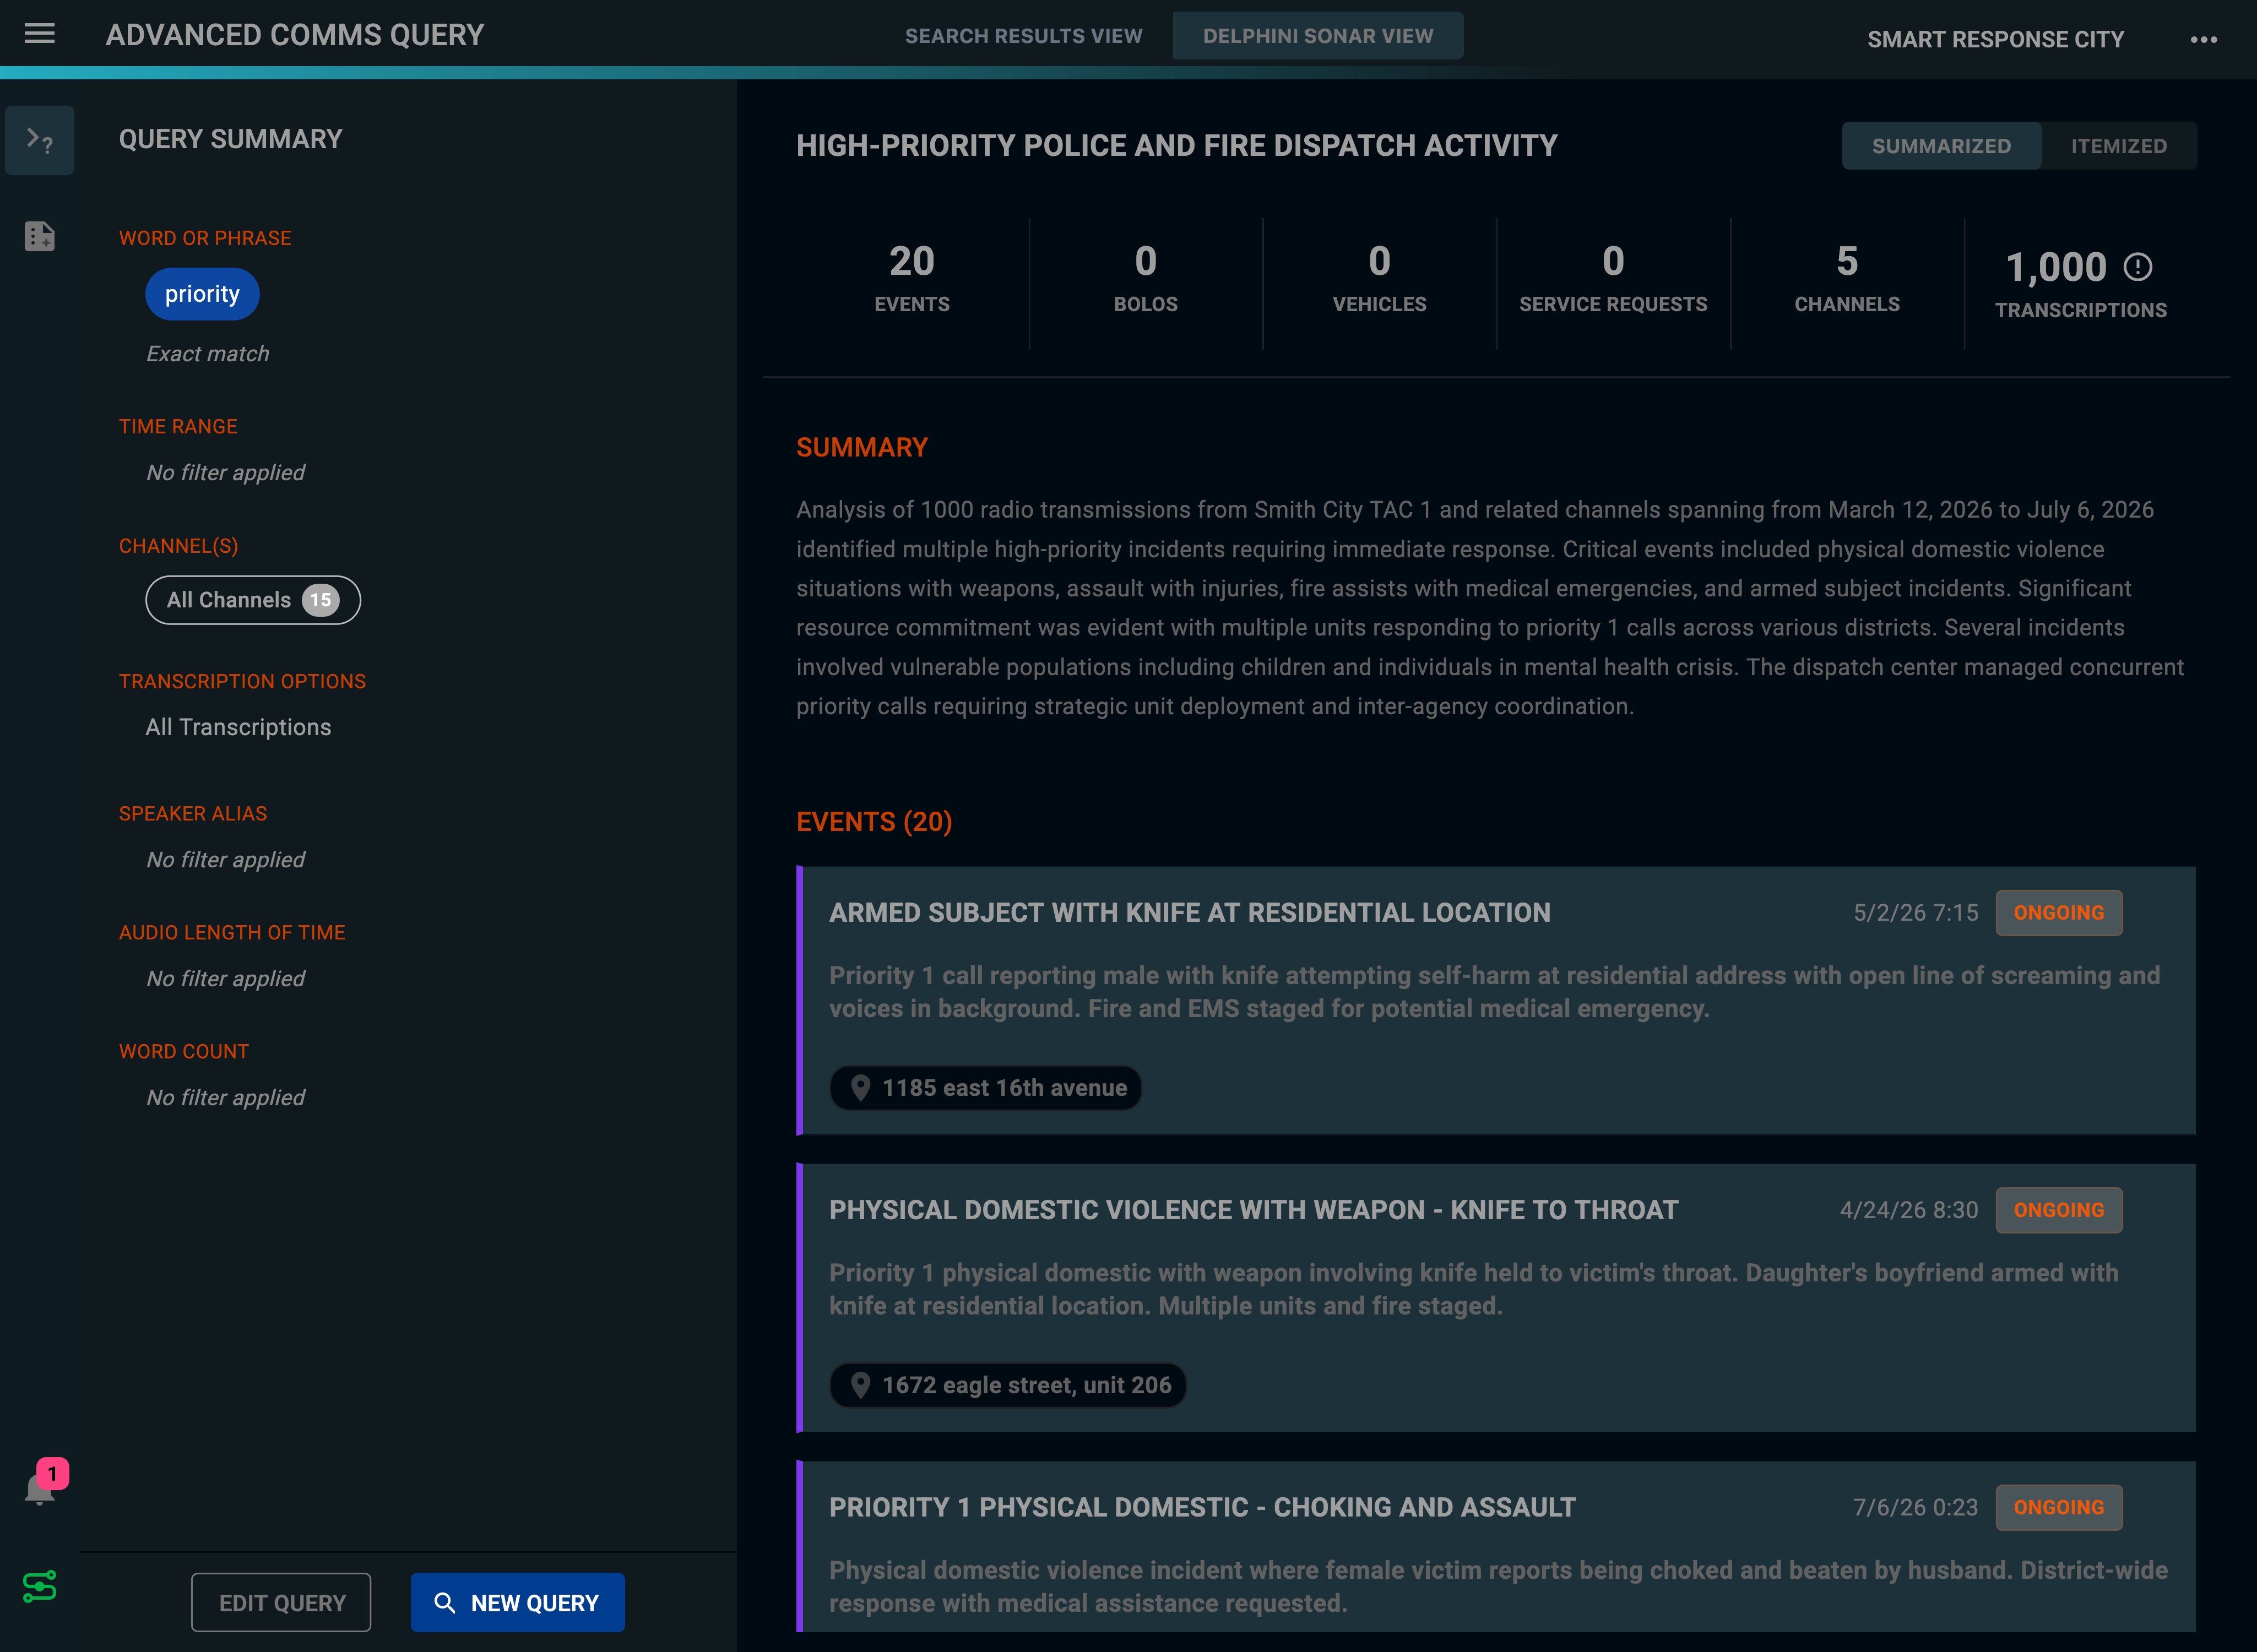The width and height of the screenshot is (2257, 1652).
Task: Click the Query Summary panel title
Action: pos(231,139)
